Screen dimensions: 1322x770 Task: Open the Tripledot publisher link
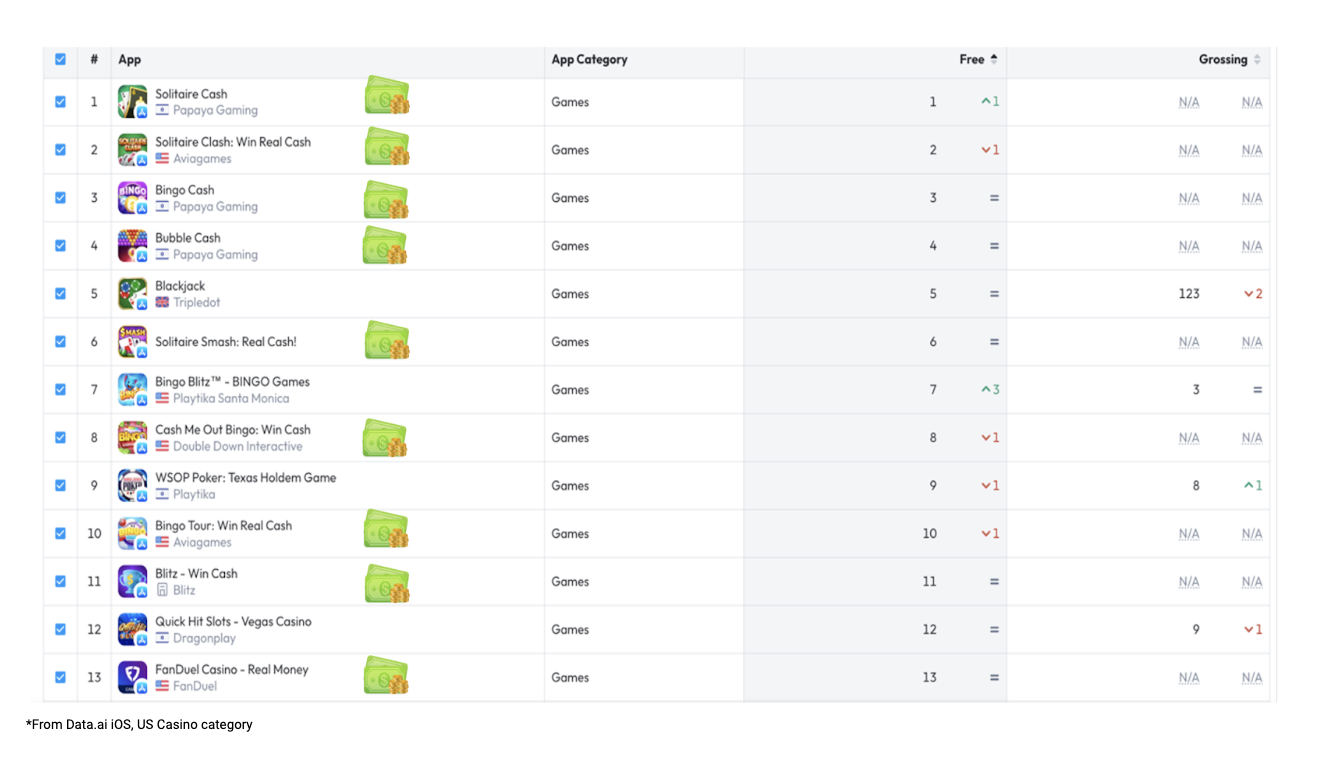(196, 303)
